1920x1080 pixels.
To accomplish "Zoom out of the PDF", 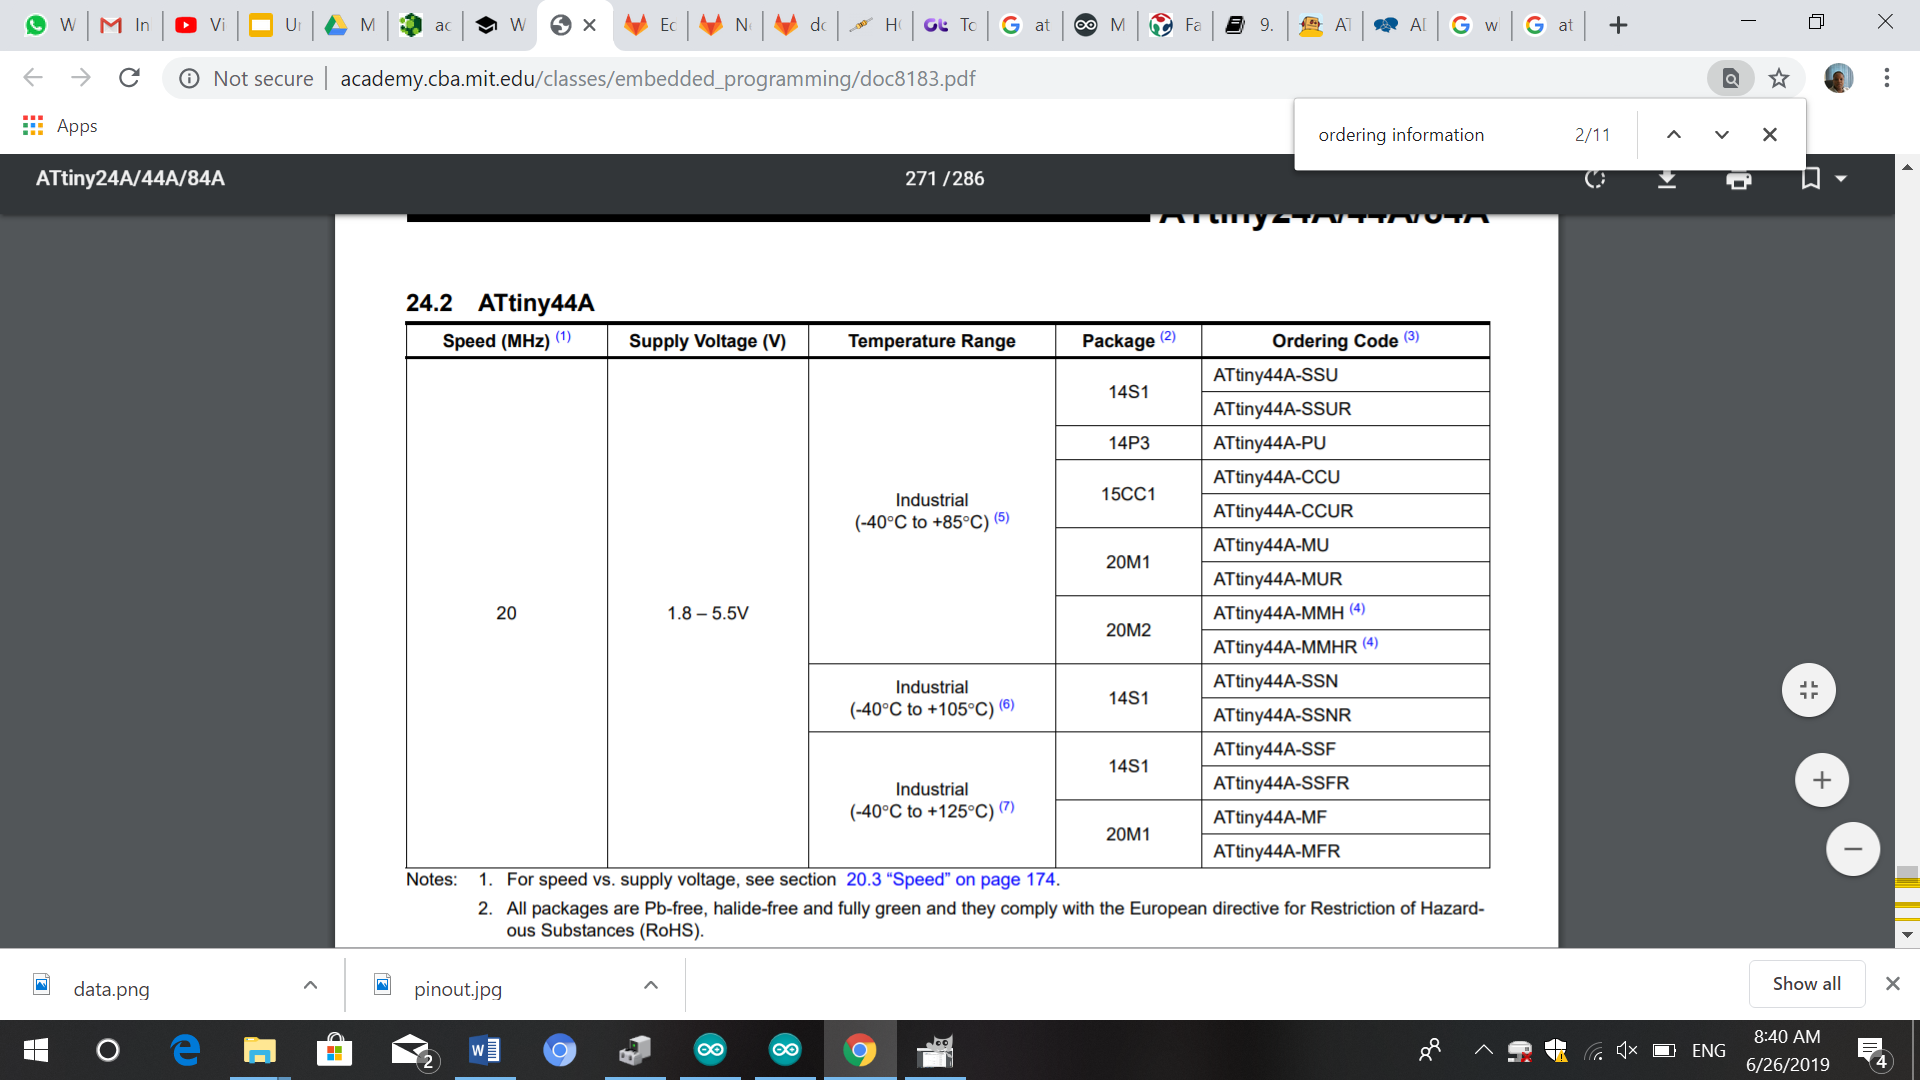I will (1852, 849).
